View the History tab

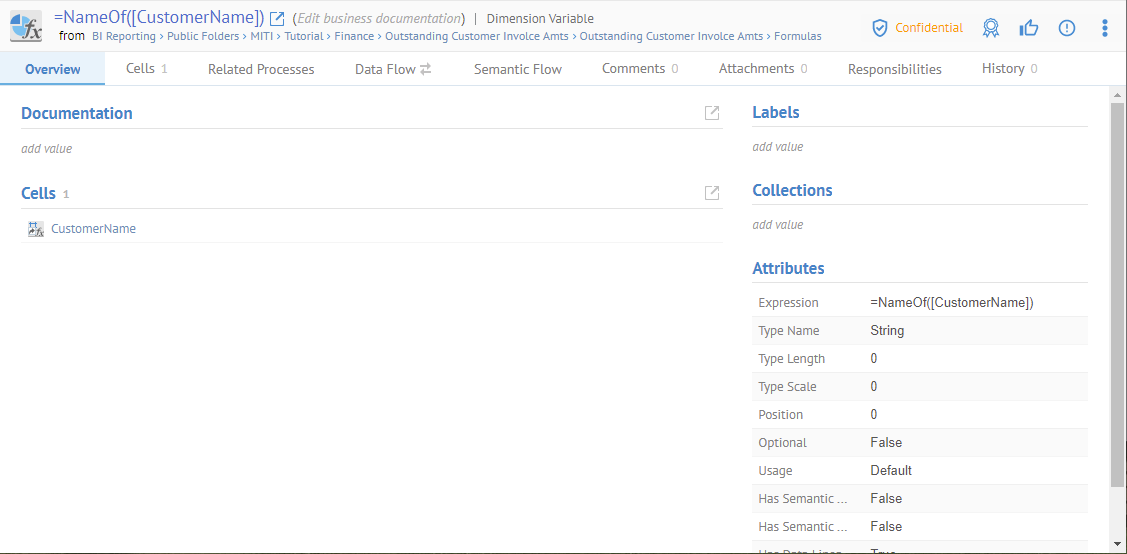click(x=1008, y=69)
